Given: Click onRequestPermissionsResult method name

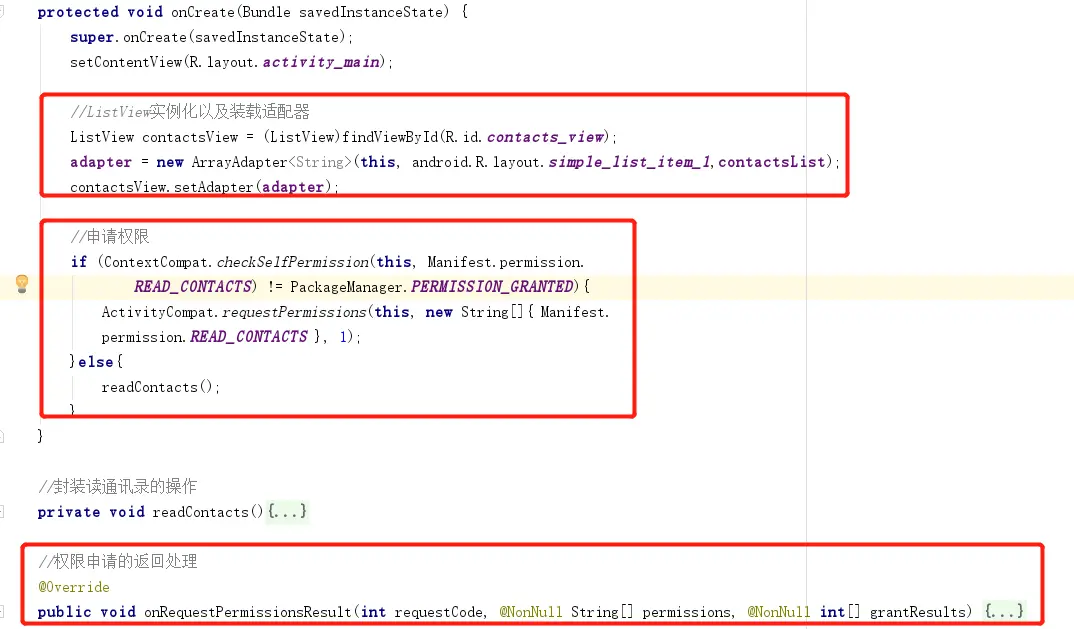Looking at the screenshot, I should tap(248, 612).
